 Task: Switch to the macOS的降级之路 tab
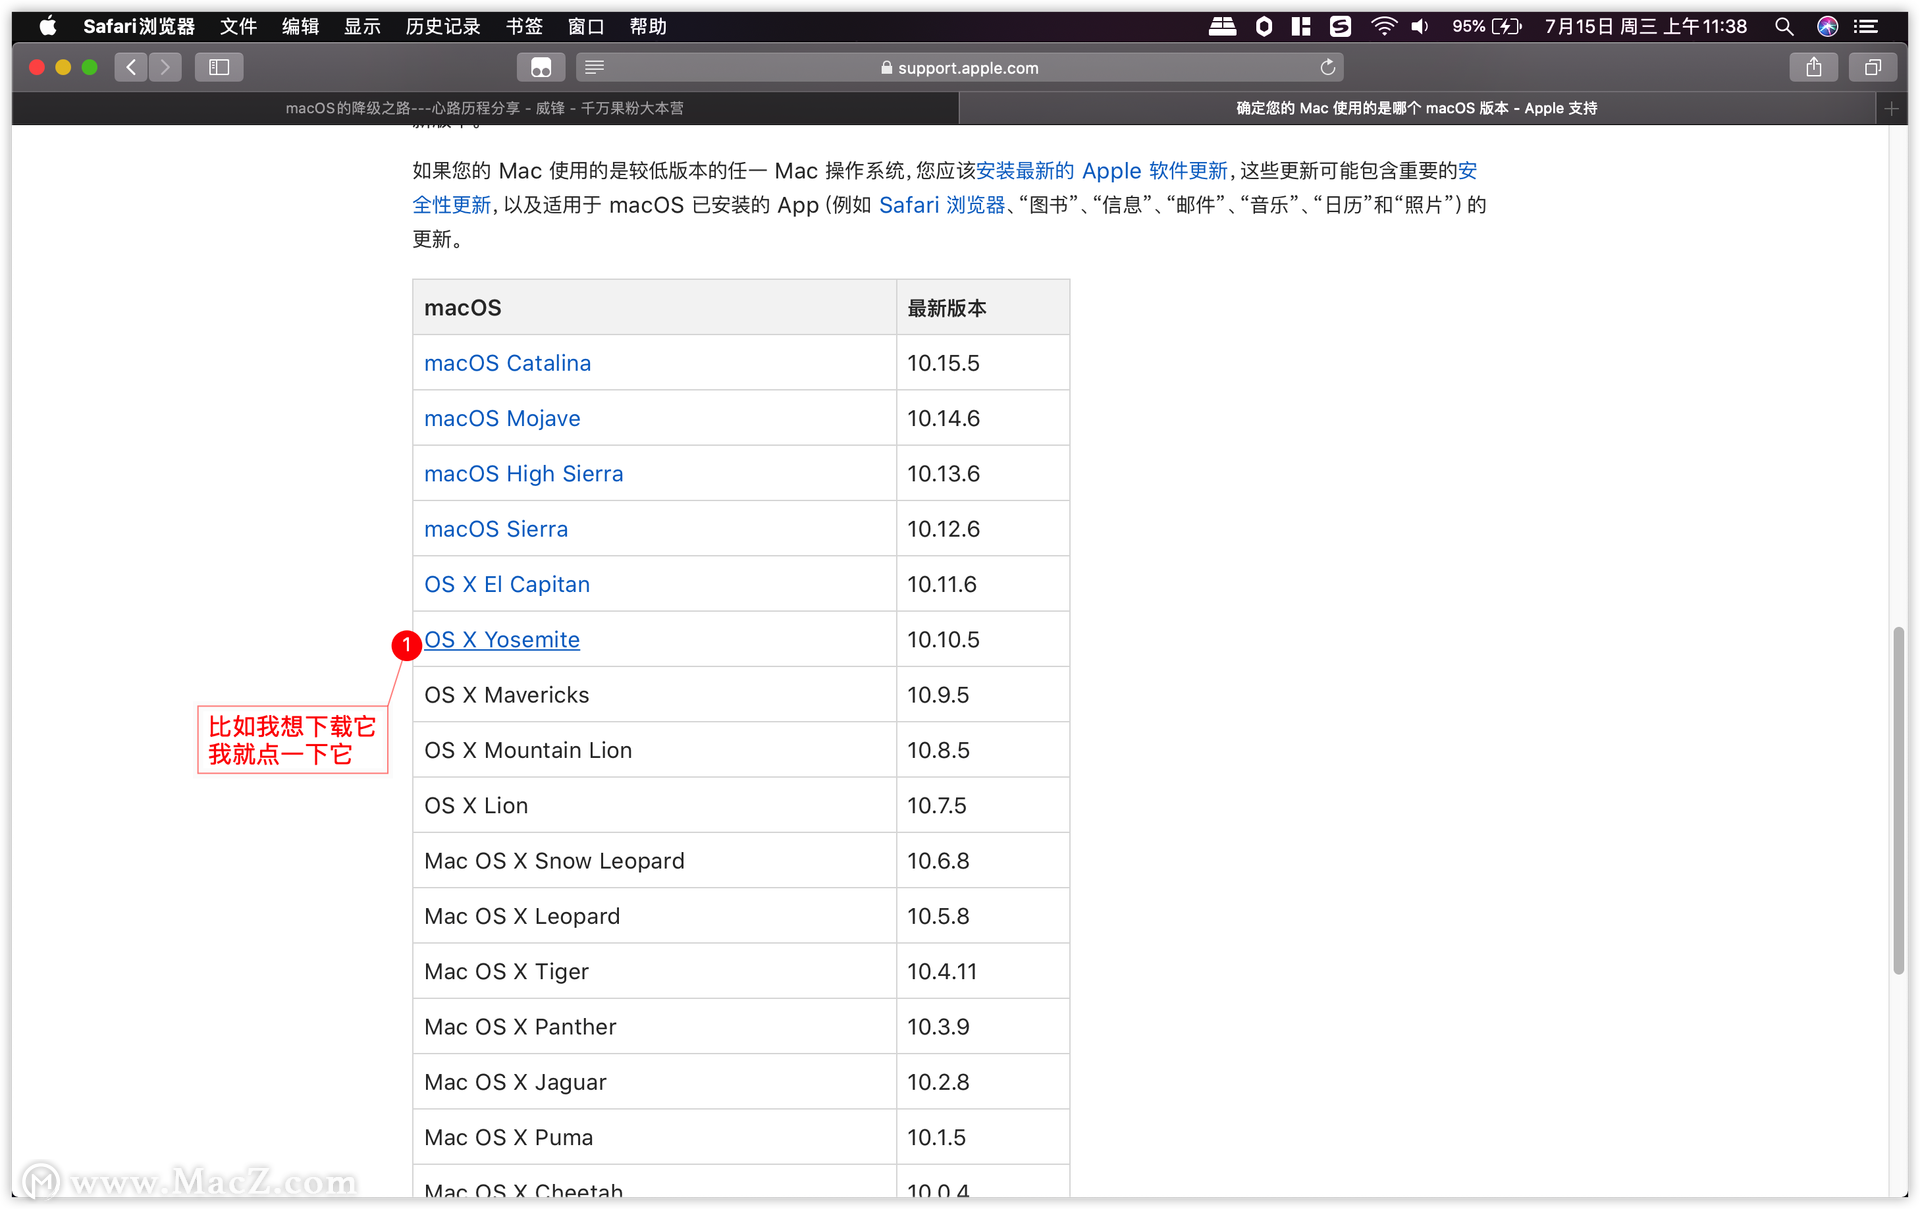tap(485, 108)
